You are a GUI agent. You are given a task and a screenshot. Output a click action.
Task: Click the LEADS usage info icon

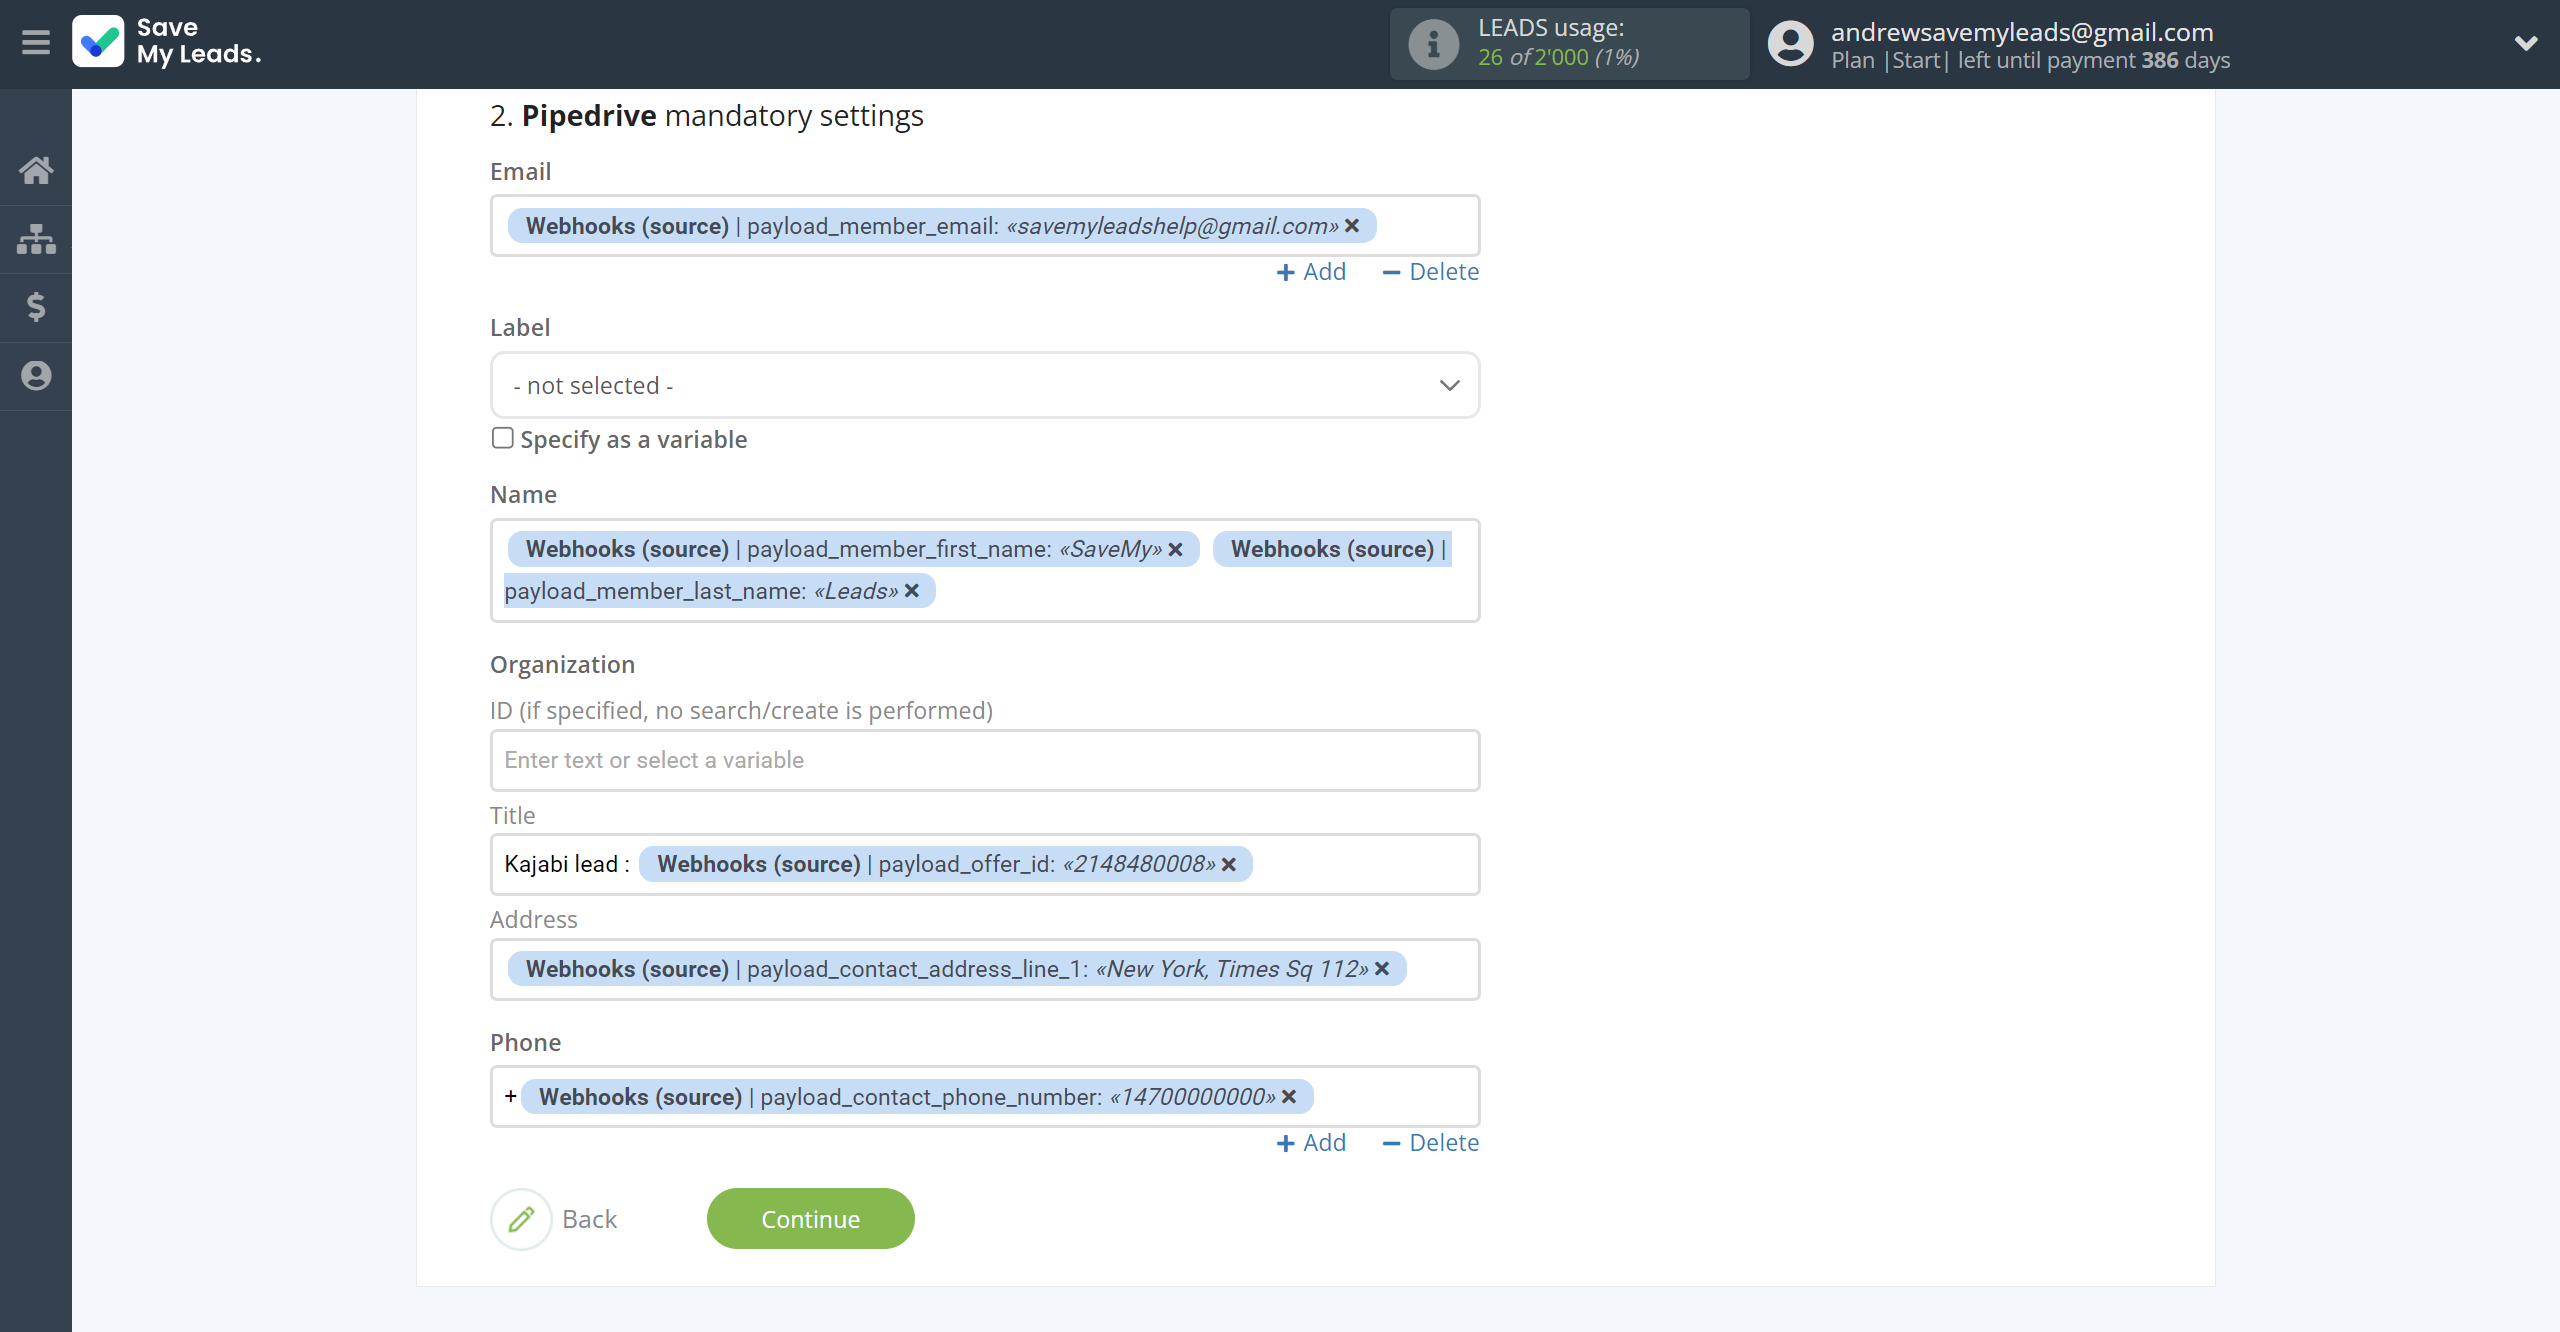(x=1433, y=44)
